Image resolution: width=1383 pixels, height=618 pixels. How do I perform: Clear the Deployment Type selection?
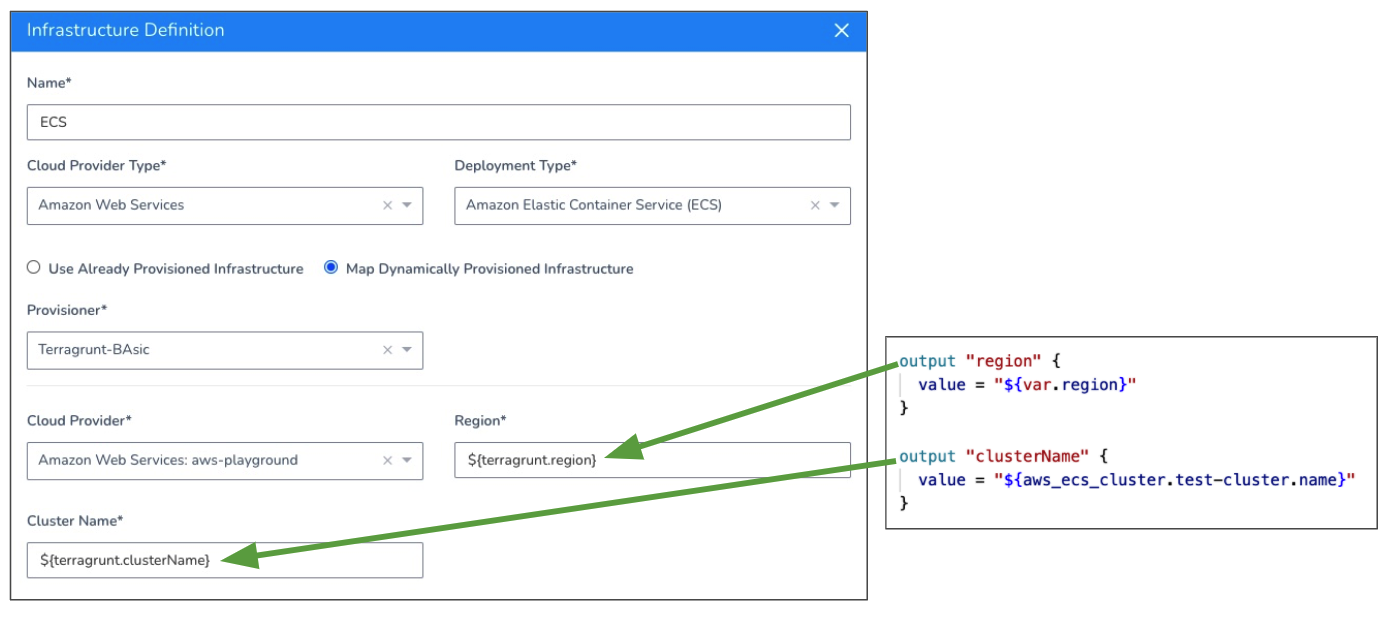[815, 205]
